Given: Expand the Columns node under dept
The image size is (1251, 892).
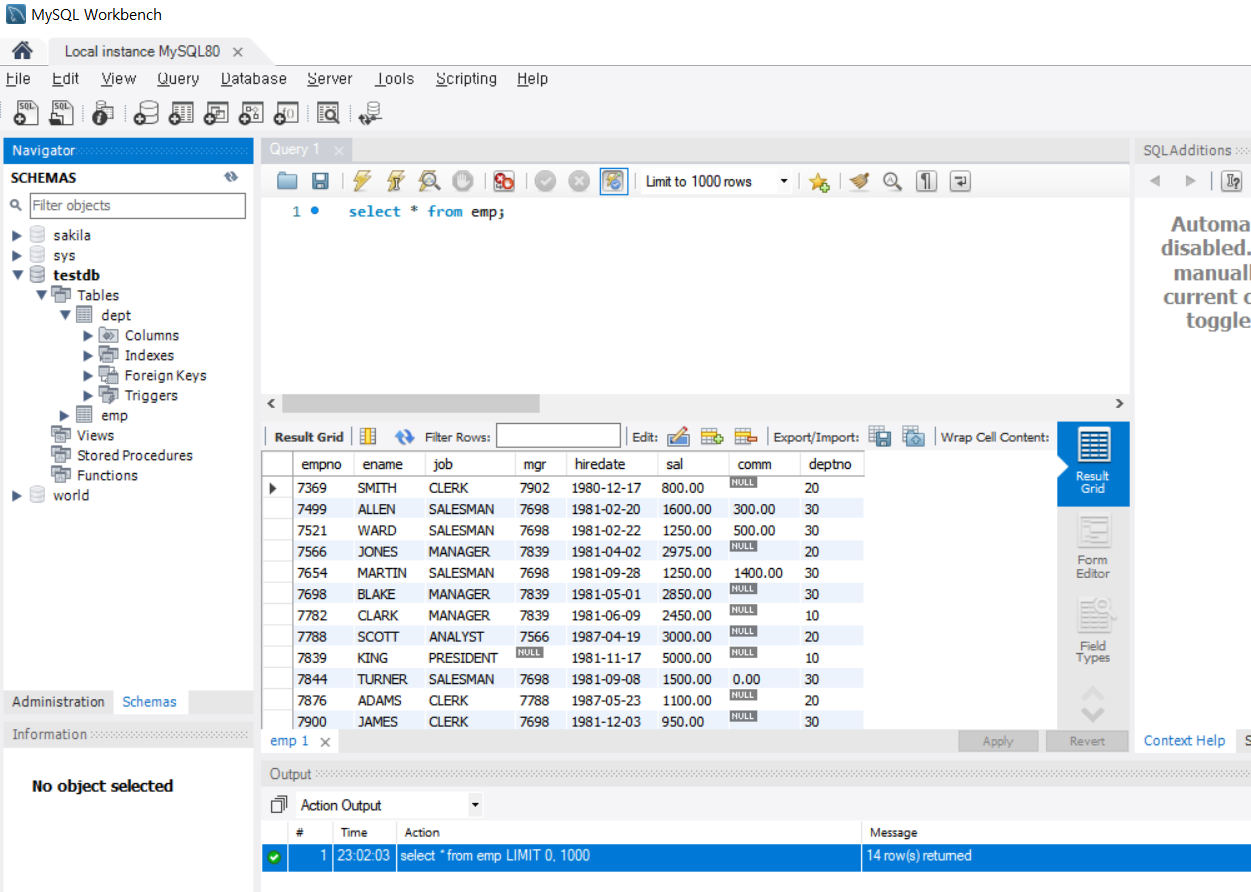Looking at the screenshot, I should coord(88,335).
